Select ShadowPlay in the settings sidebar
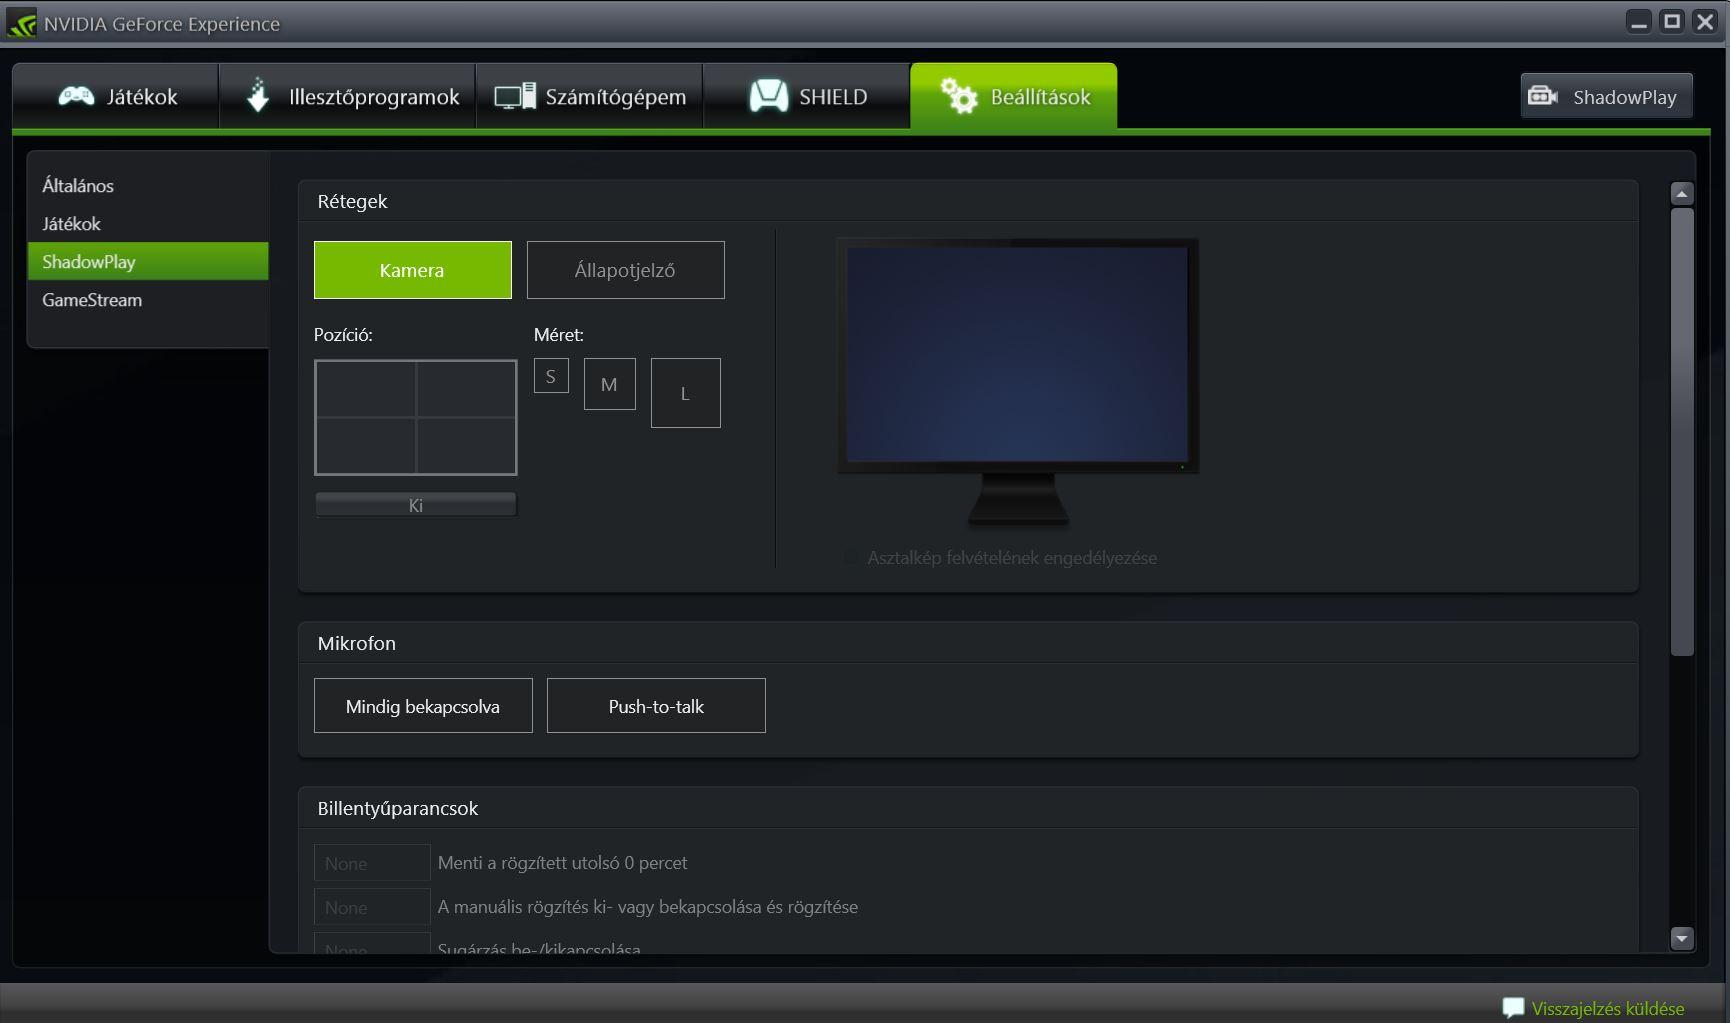 148,261
